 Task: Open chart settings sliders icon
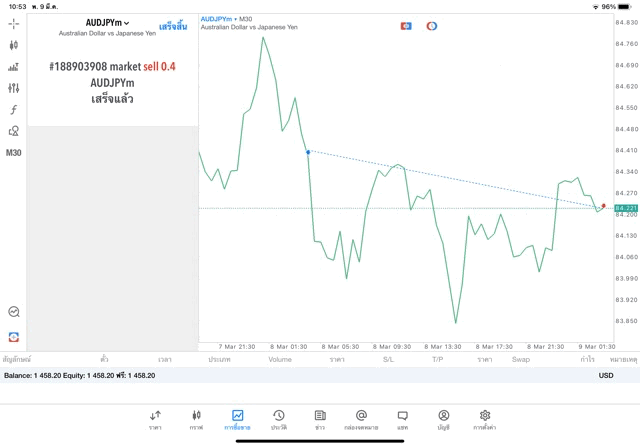pos(13,88)
